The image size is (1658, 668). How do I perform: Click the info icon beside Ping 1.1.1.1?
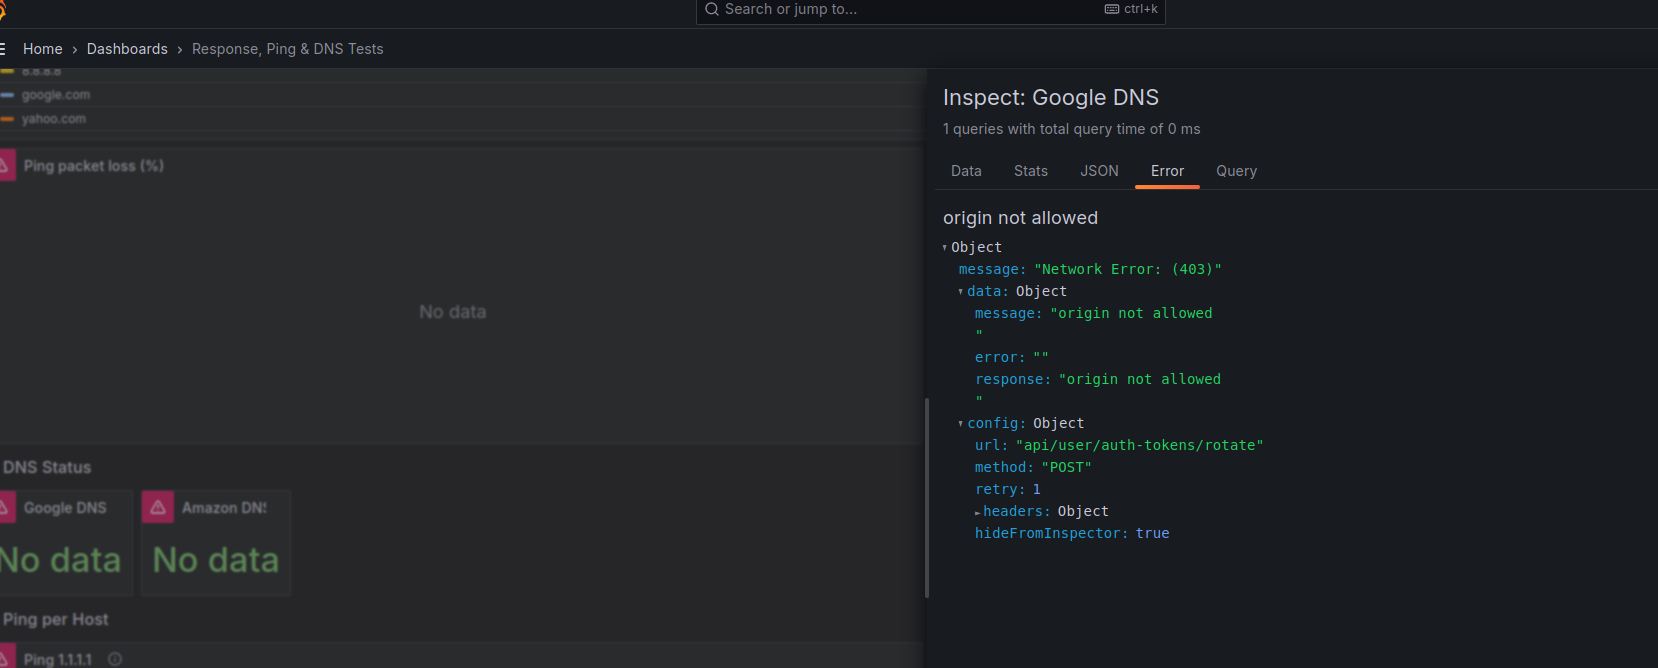[115, 659]
